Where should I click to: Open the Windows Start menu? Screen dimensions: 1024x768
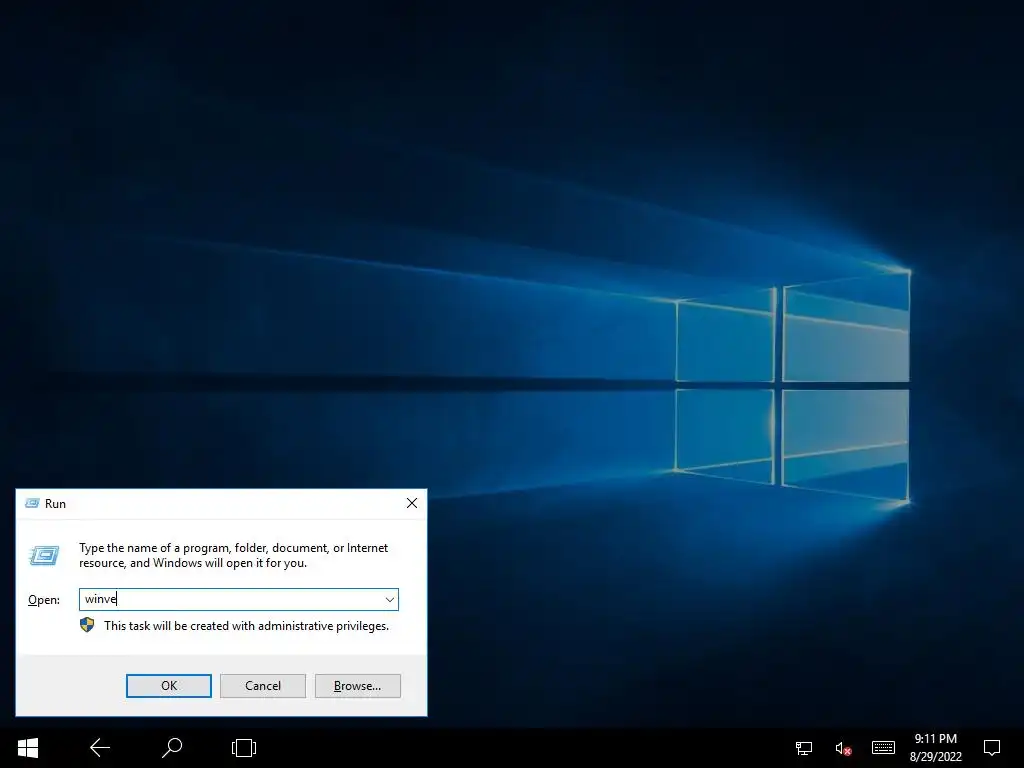[27, 748]
